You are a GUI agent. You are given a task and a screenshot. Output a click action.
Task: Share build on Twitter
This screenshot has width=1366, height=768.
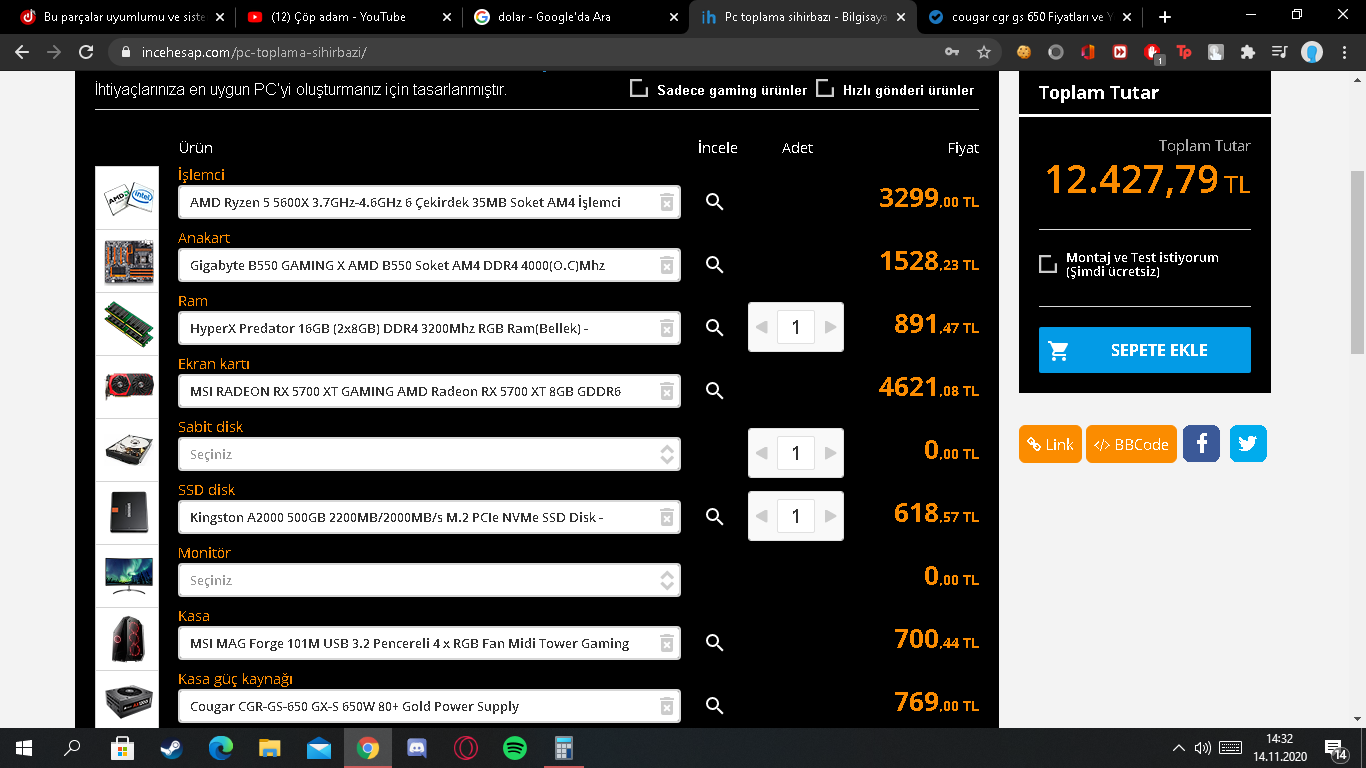(x=1248, y=444)
